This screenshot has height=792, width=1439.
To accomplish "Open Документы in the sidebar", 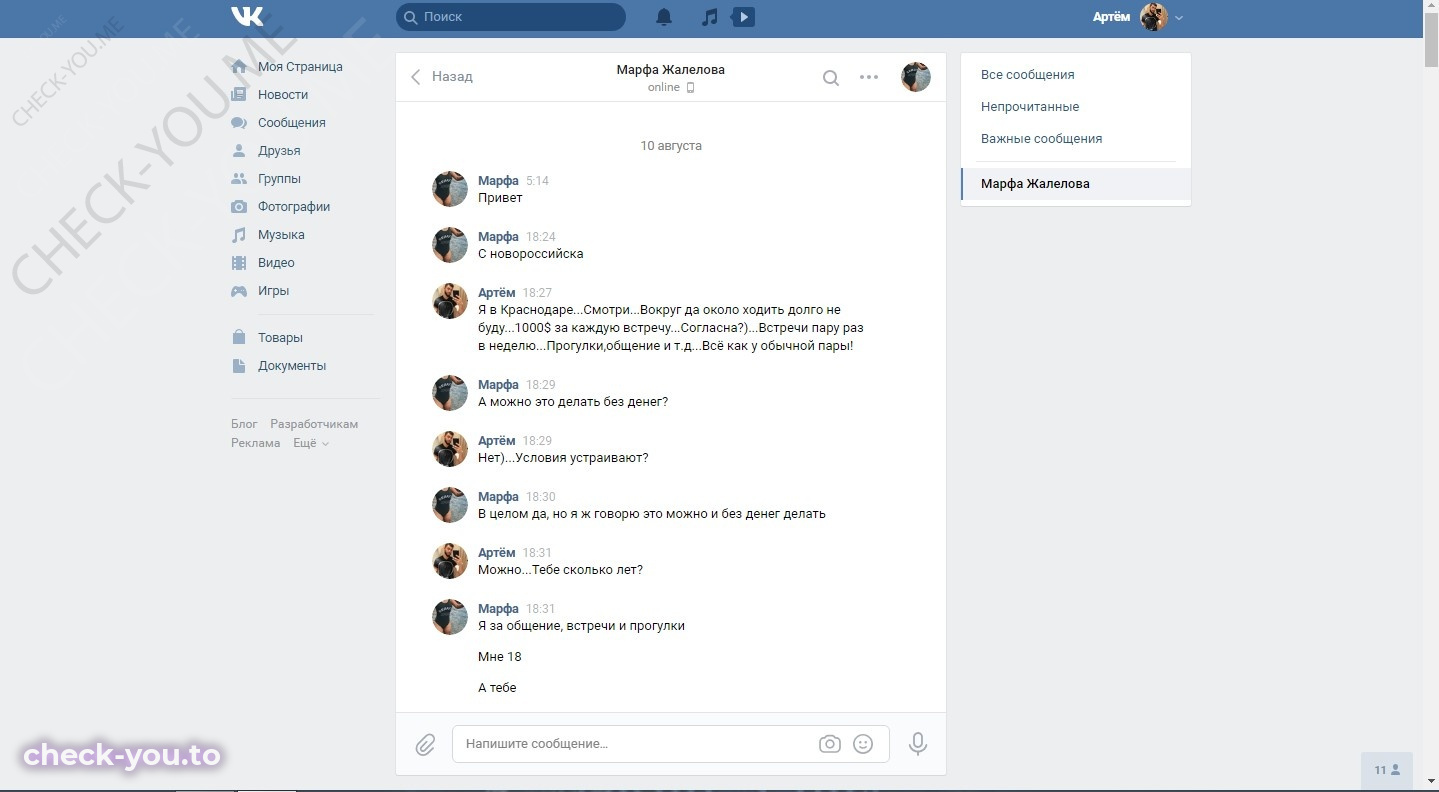I will pyautogui.click(x=292, y=366).
